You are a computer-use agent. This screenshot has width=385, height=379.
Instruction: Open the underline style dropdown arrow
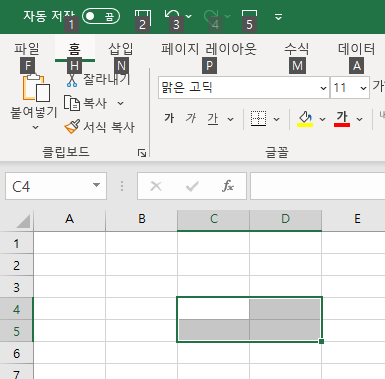coord(230,119)
